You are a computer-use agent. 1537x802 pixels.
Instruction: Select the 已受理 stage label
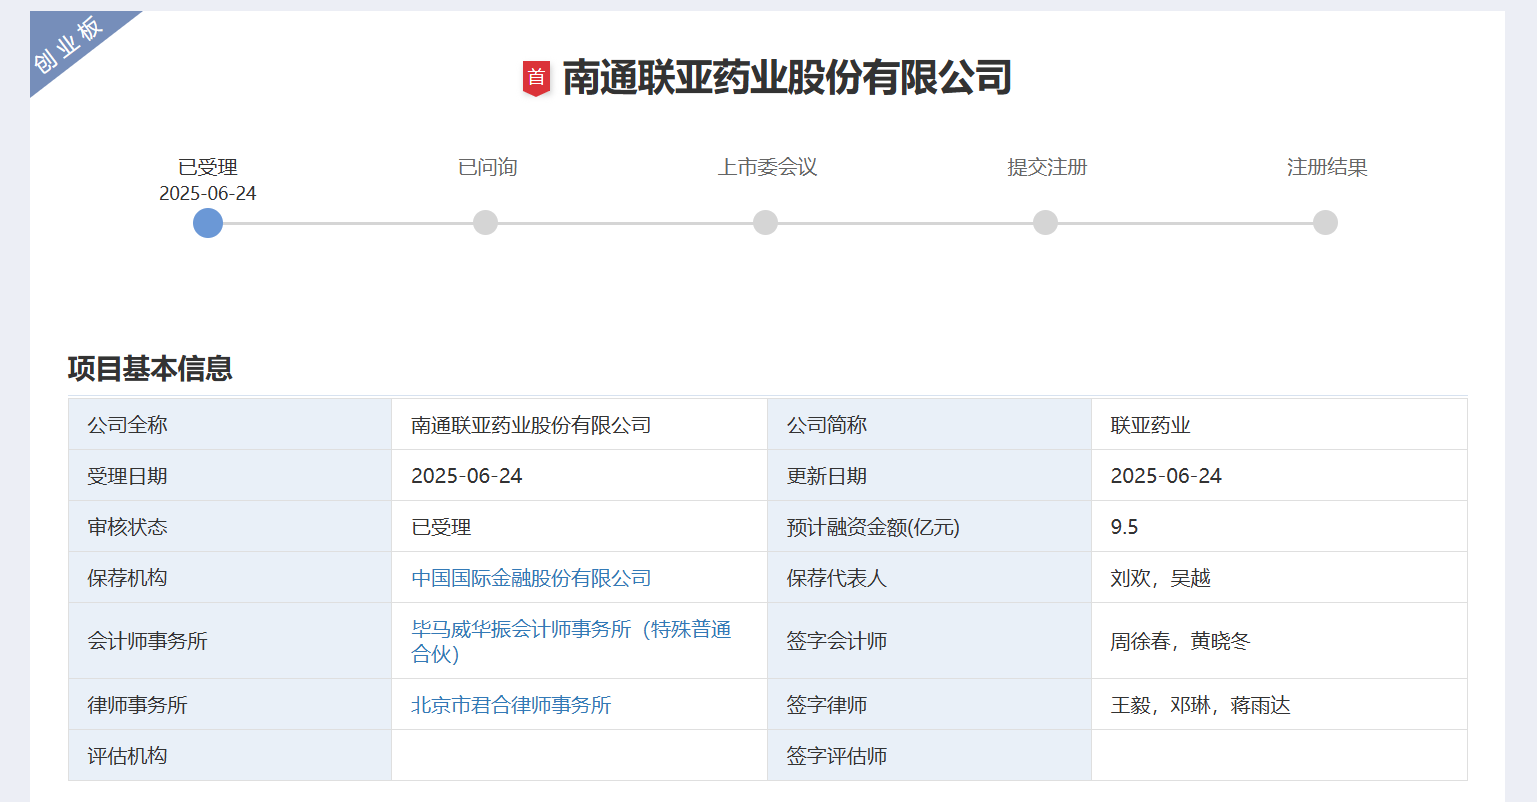click(207, 167)
